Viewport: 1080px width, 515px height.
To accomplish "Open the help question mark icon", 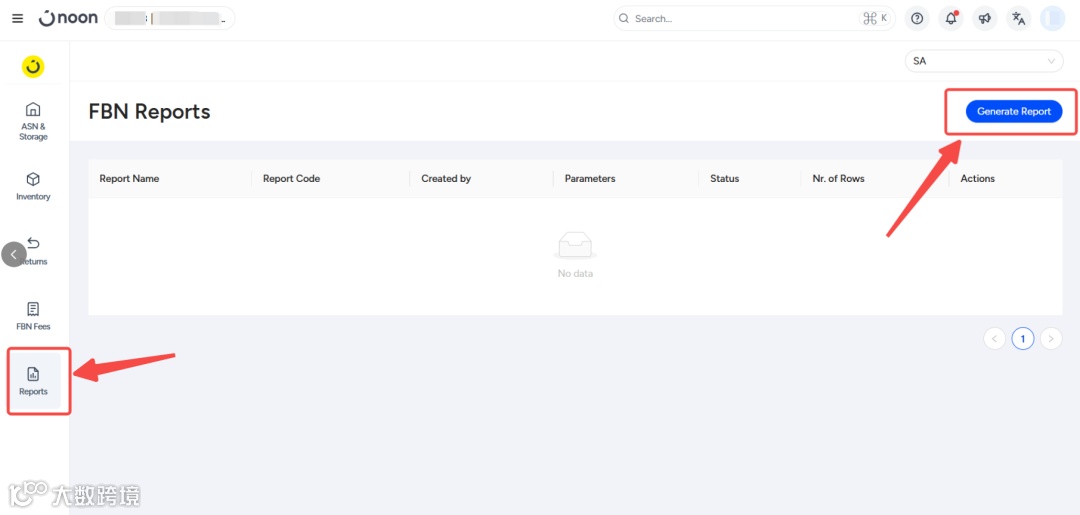I will click(917, 19).
